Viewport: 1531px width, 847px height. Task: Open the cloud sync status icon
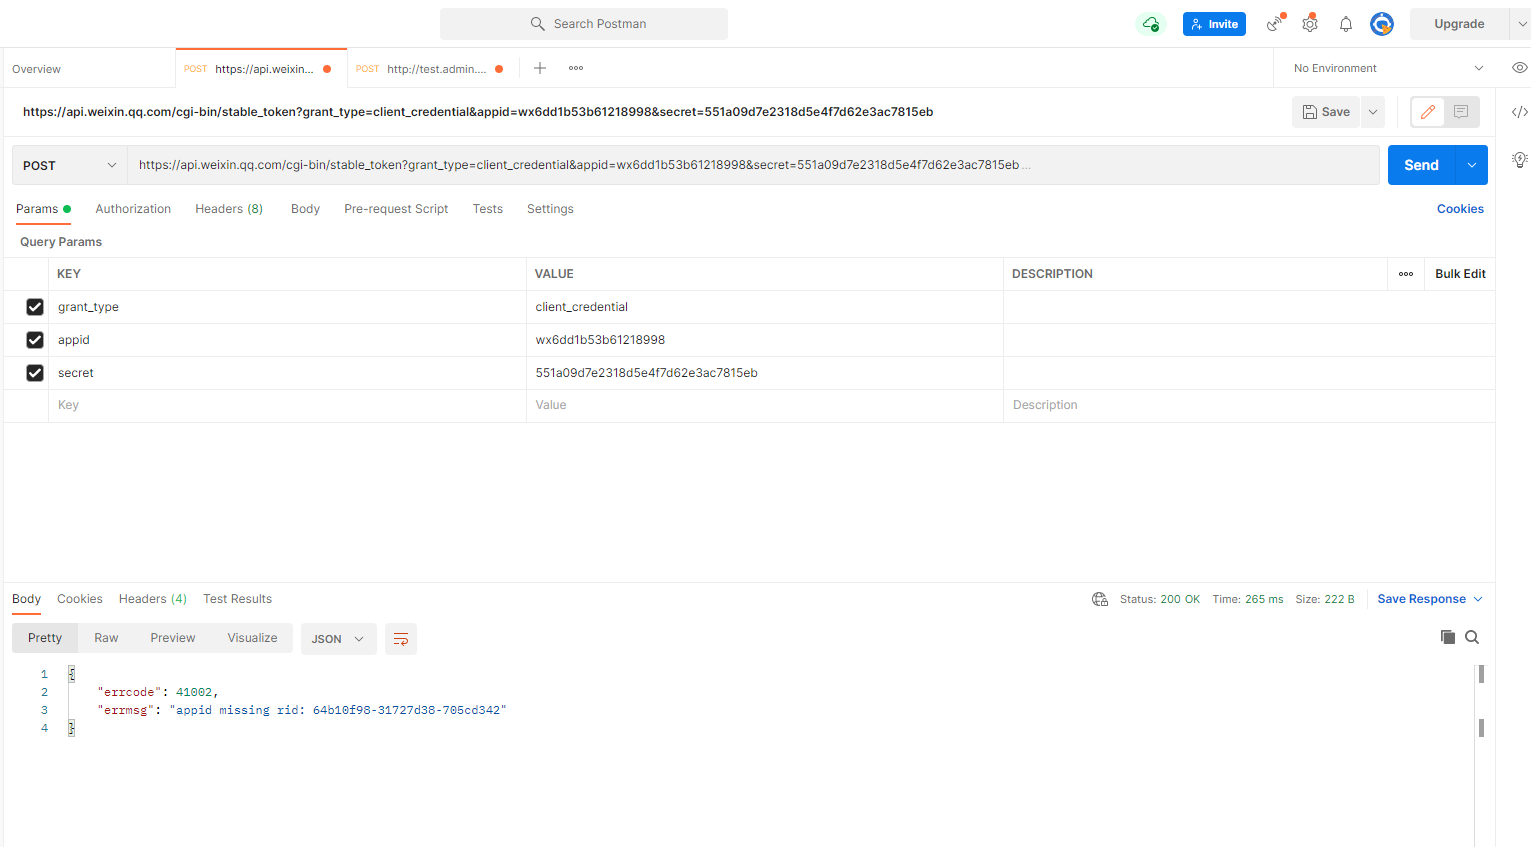tap(1151, 24)
